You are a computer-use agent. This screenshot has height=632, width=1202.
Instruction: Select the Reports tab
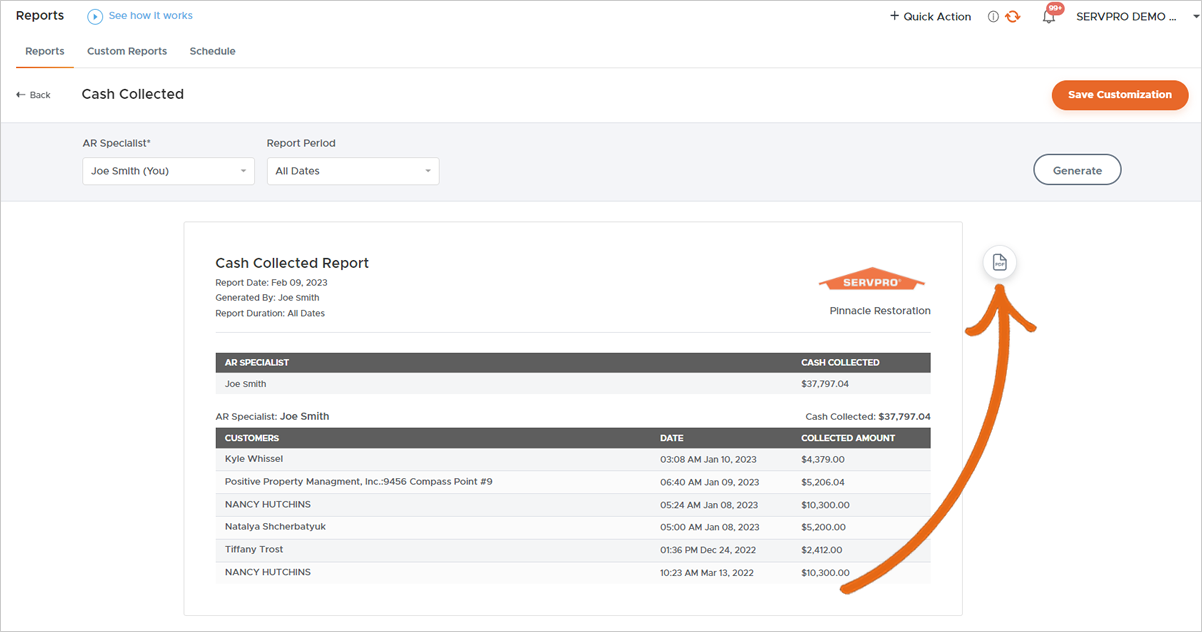pyautogui.click(x=45, y=51)
